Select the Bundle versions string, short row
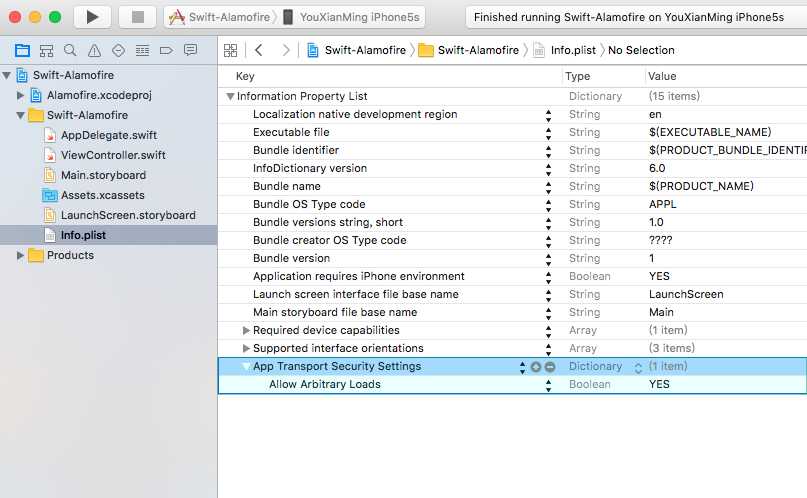The width and height of the screenshot is (807, 498). pos(513,222)
